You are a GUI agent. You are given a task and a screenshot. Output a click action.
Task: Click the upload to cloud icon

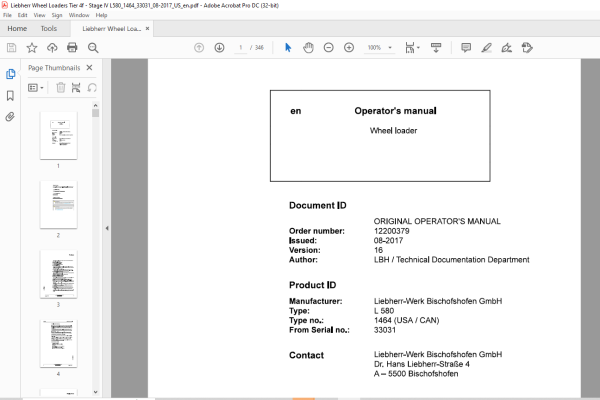[x=52, y=48]
